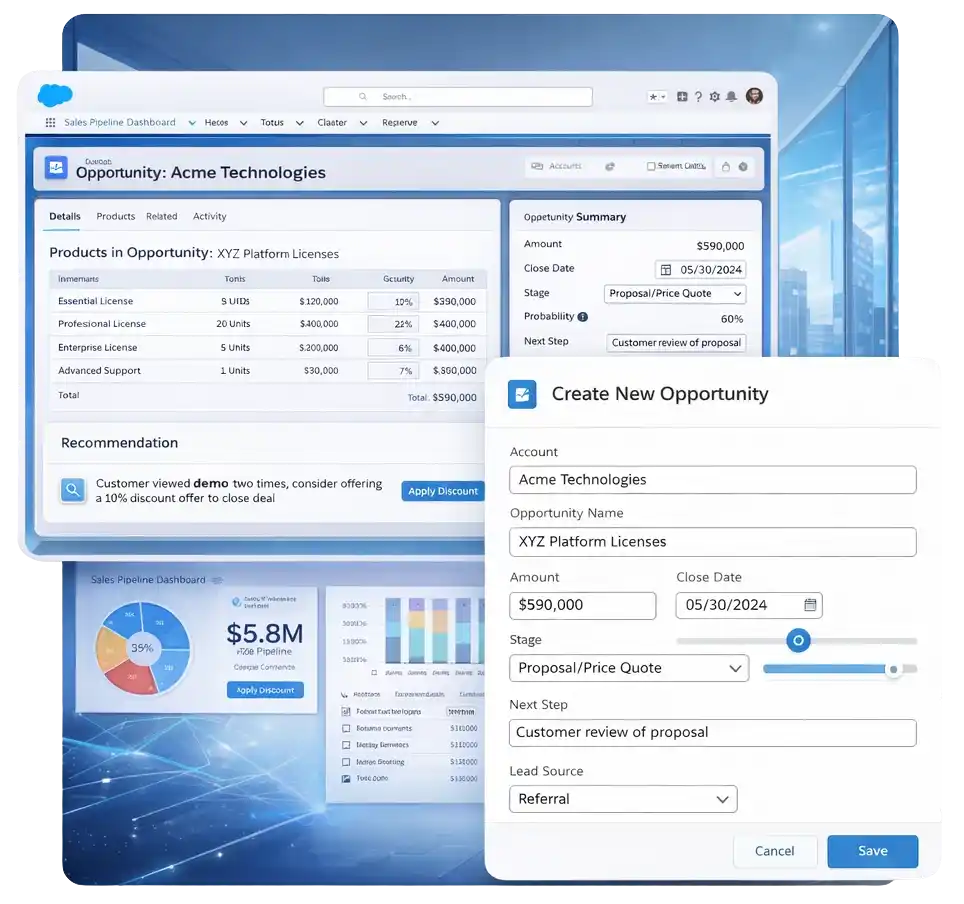Open the Setup gear icon
The image size is (964, 904).
coord(714,97)
